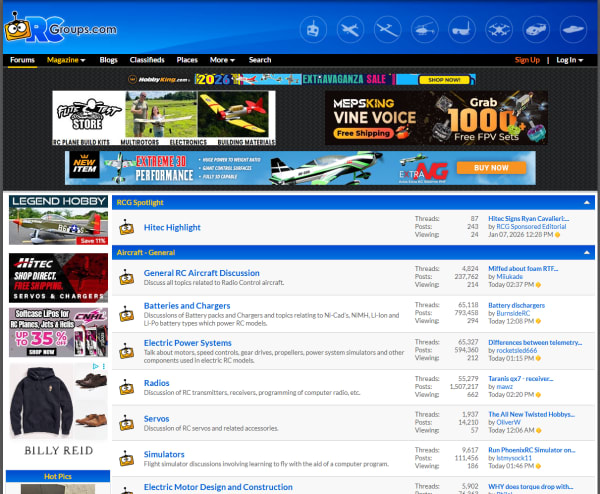This screenshot has width=600, height=494.
Task: Open the RC car category icon
Action: [536, 29]
